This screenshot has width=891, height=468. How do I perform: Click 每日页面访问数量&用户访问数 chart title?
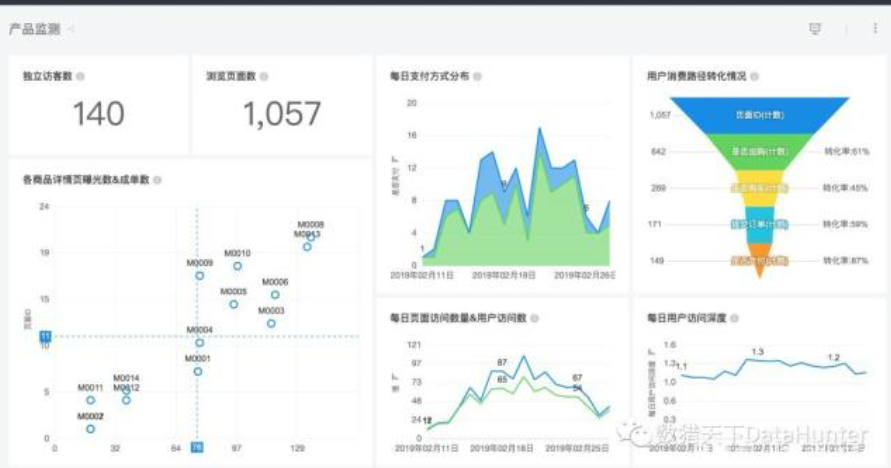pyautogui.click(x=458, y=319)
